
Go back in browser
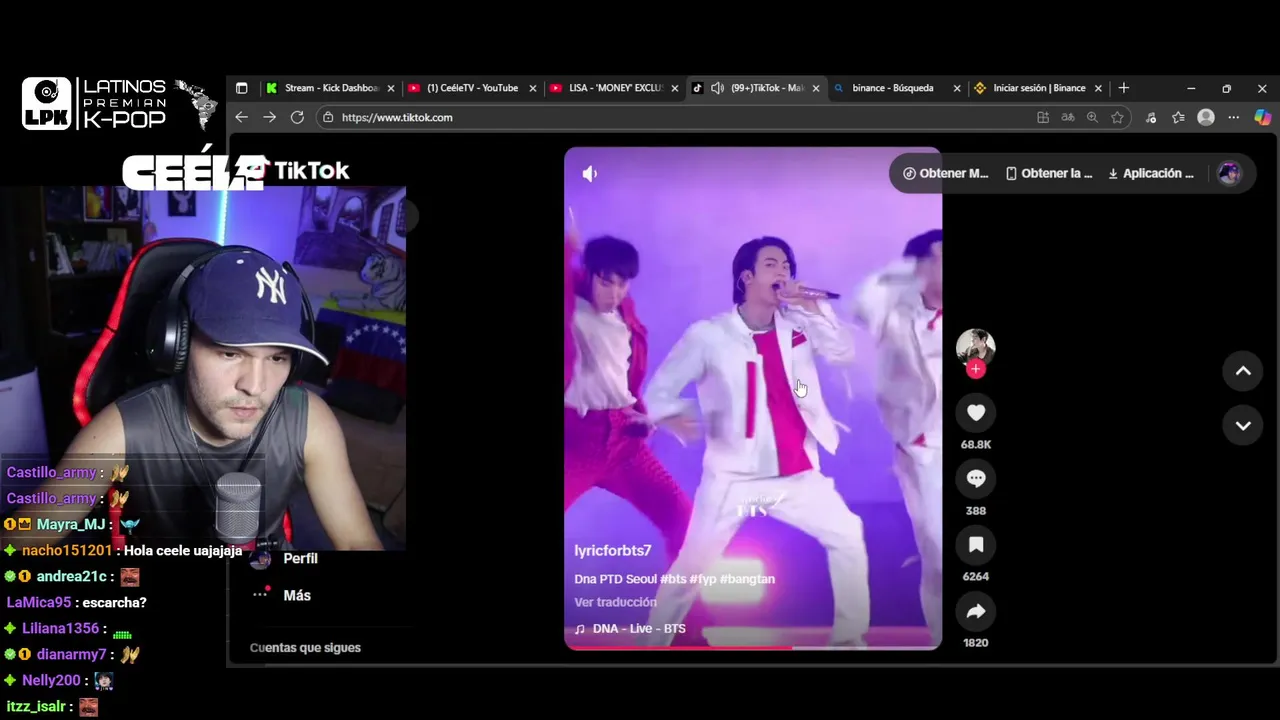241,117
